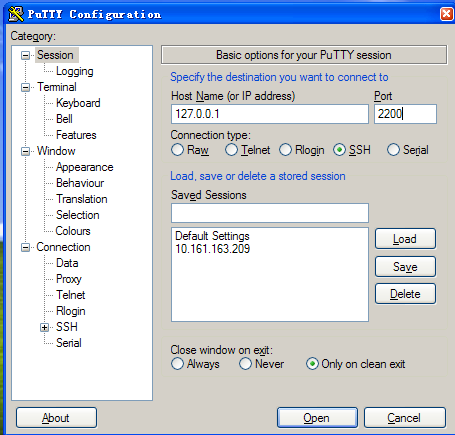Expand the SSH subcategory node
This screenshot has width=455, height=435.
coord(44,327)
